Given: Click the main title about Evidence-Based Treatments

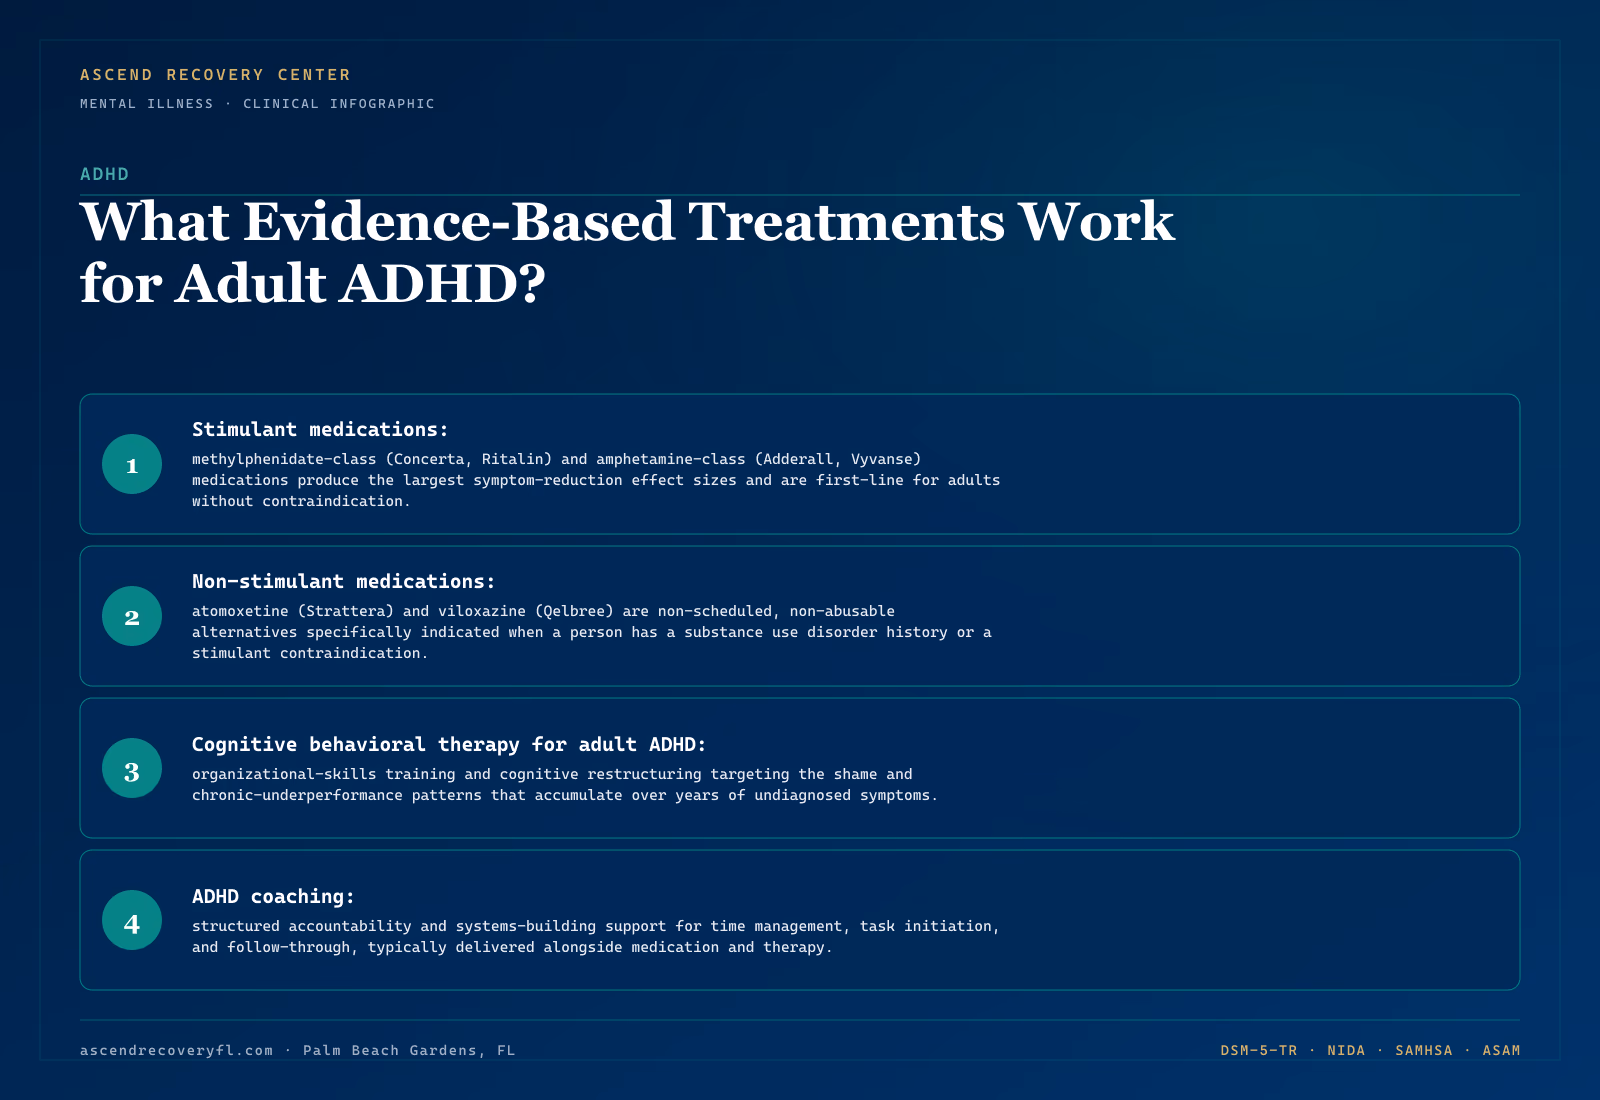Looking at the screenshot, I should point(627,252).
